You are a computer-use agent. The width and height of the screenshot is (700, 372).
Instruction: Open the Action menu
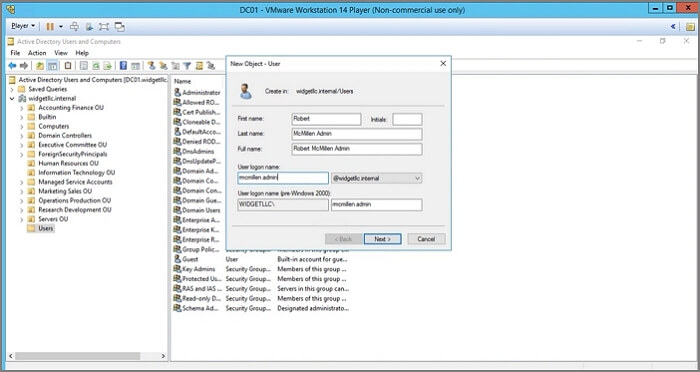click(x=37, y=53)
